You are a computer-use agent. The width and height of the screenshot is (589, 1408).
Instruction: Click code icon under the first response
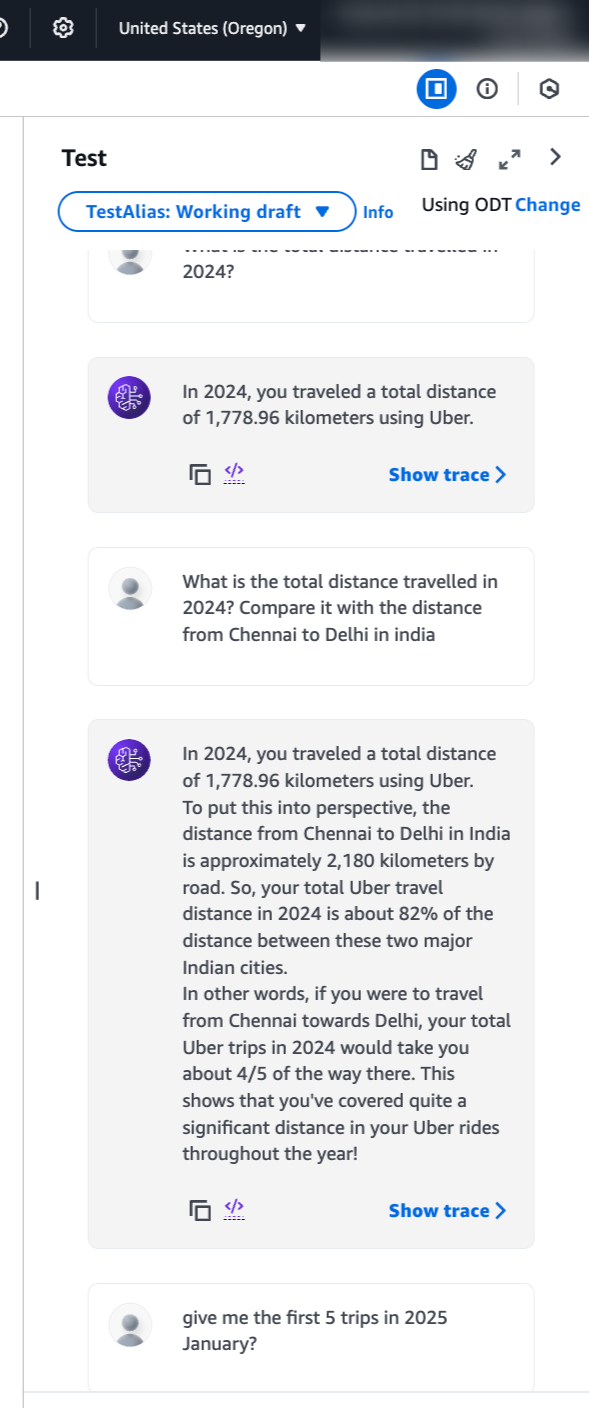(x=234, y=472)
